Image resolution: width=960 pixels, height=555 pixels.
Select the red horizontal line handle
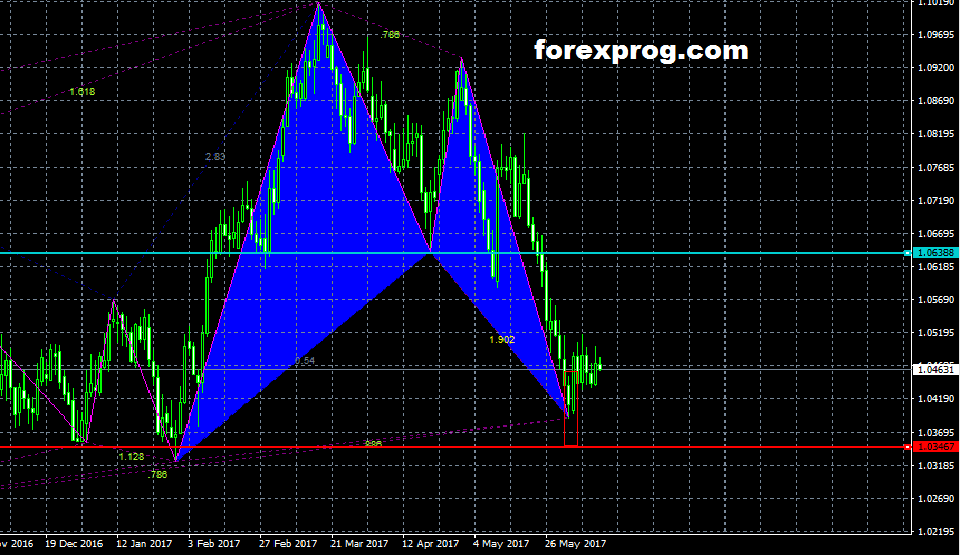906,447
